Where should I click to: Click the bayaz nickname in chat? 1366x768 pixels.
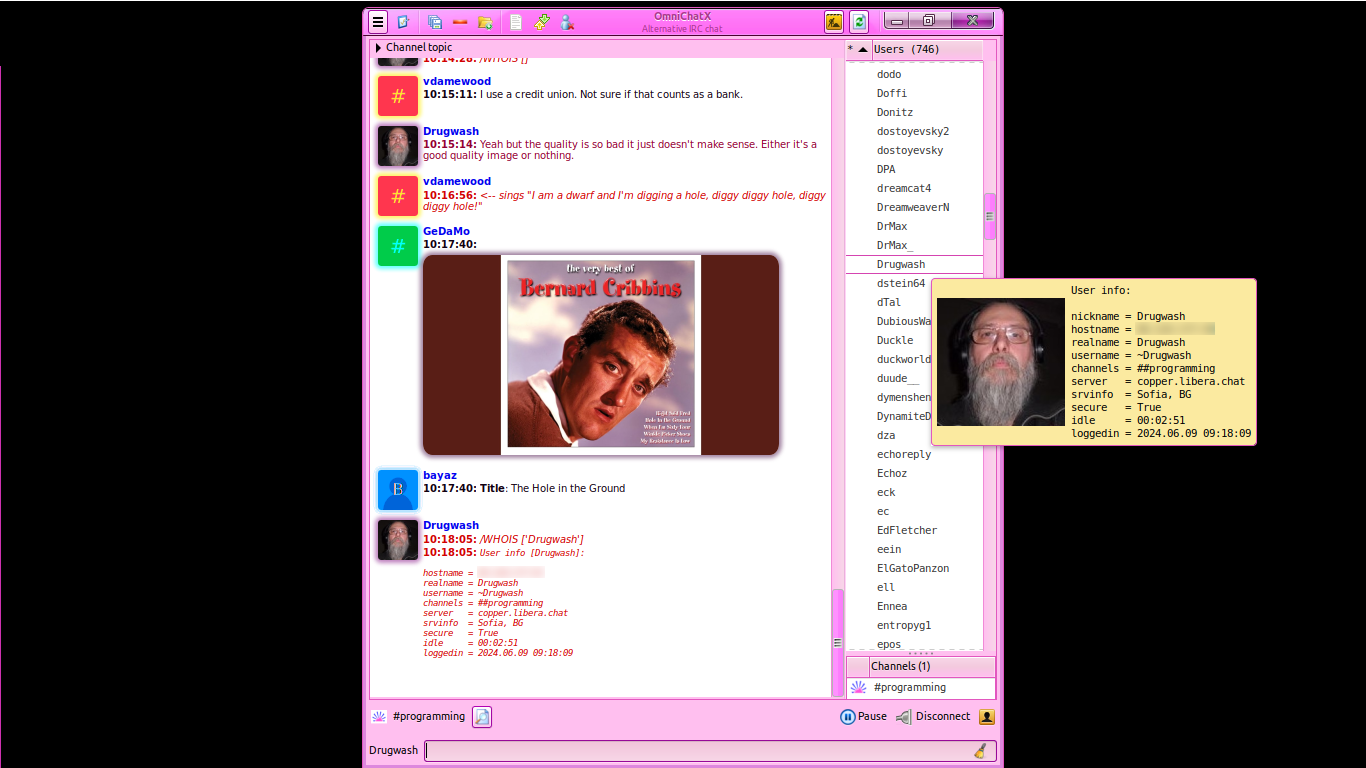coord(440,476)
